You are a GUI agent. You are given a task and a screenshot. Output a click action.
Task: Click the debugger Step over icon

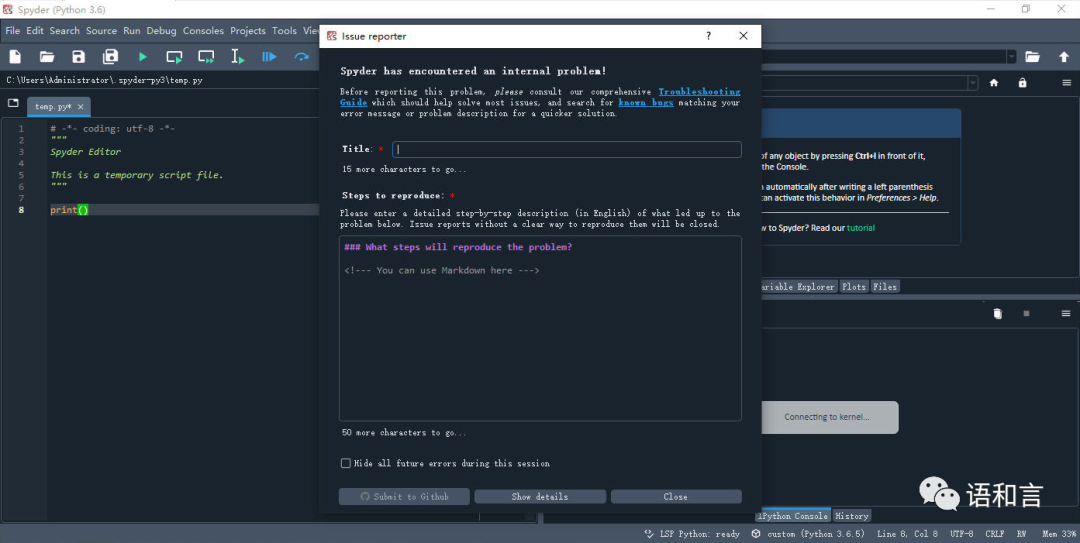pos(301,57)
